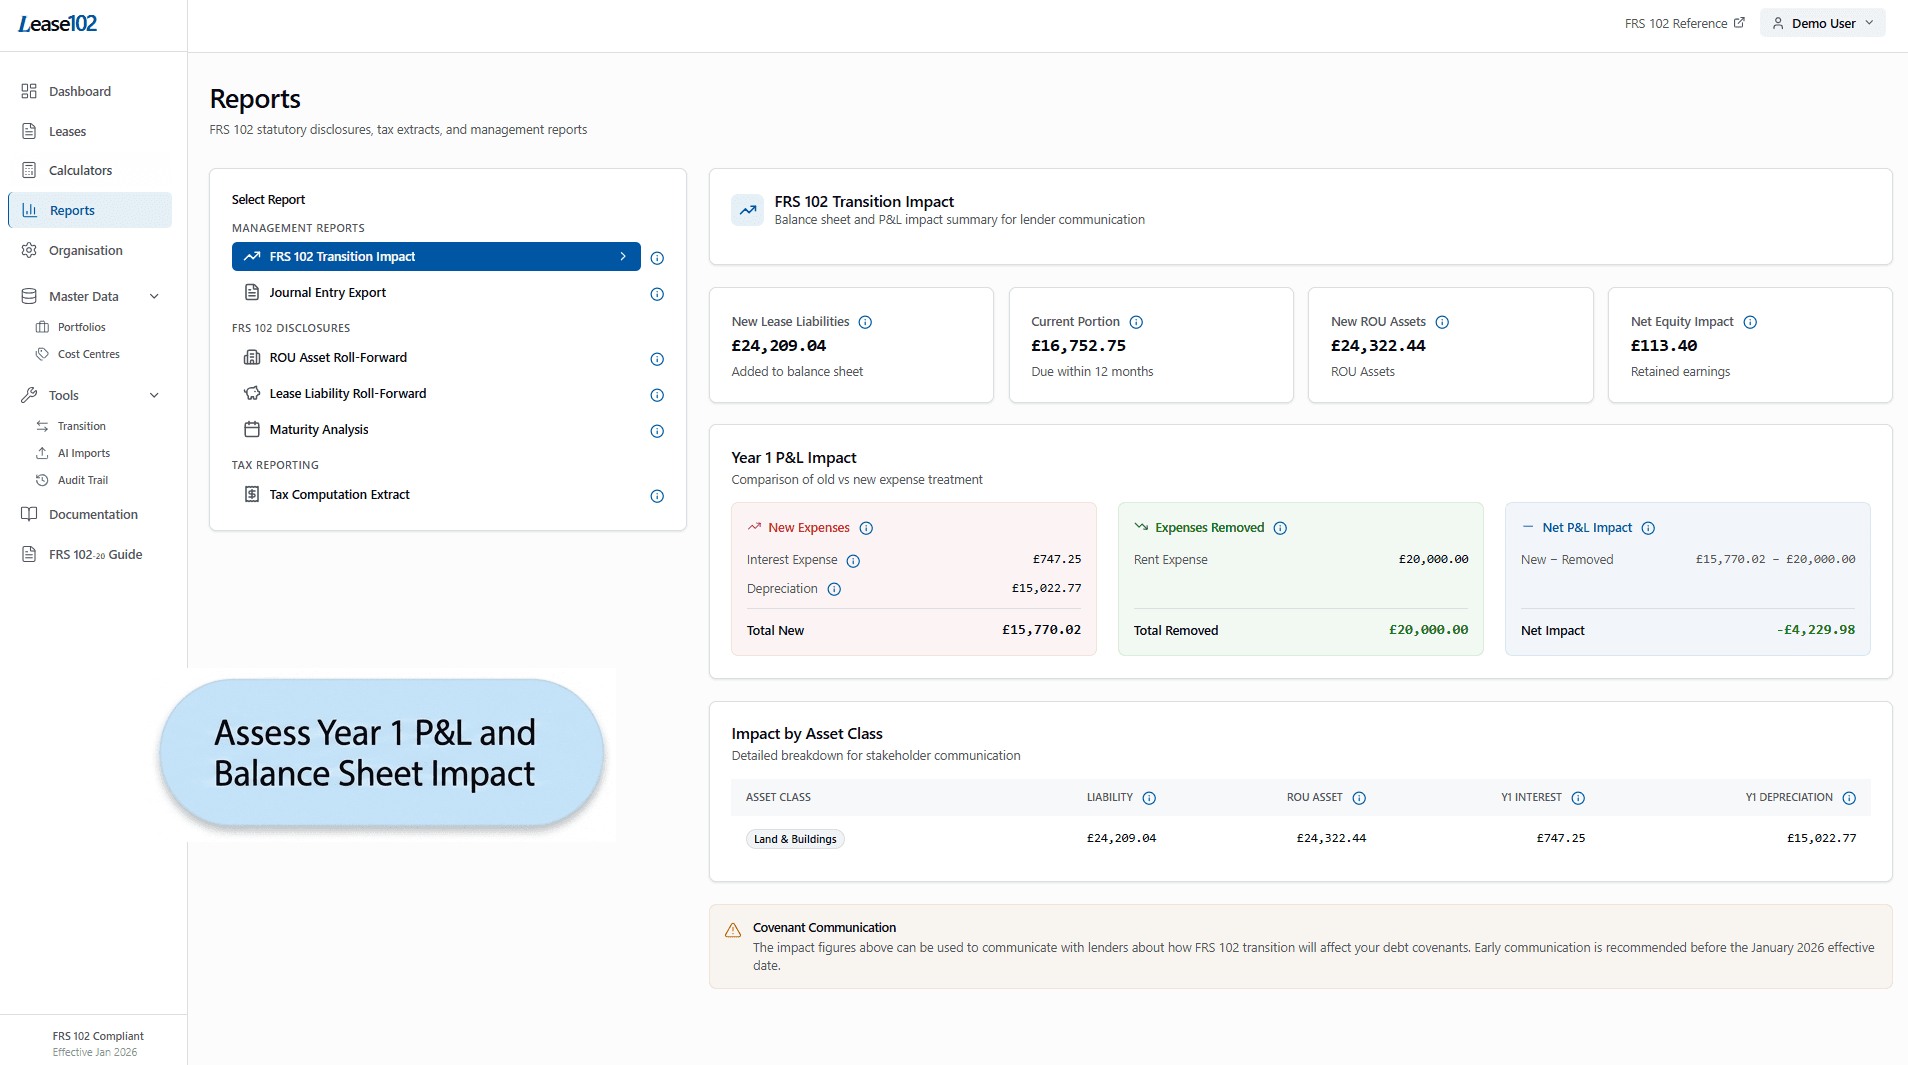Collapse the Master Data section
Viewport: 1908px width, 1065px height.
pyautogui.click(x=155, y=296)
